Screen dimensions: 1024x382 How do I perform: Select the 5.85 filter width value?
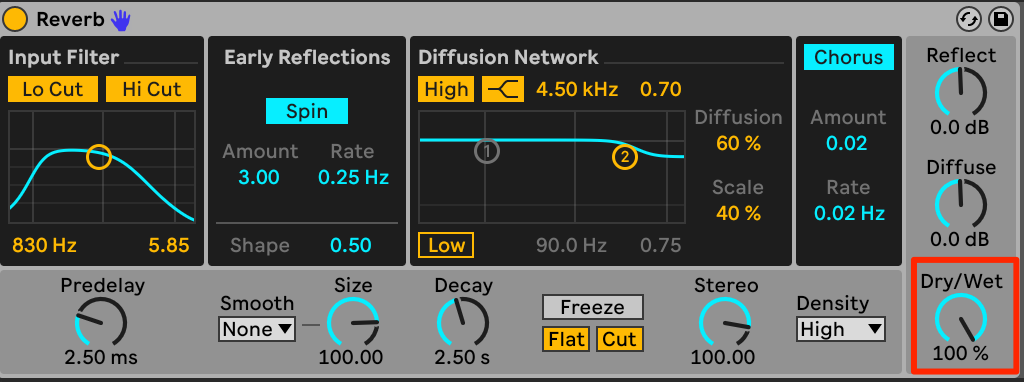168,246
